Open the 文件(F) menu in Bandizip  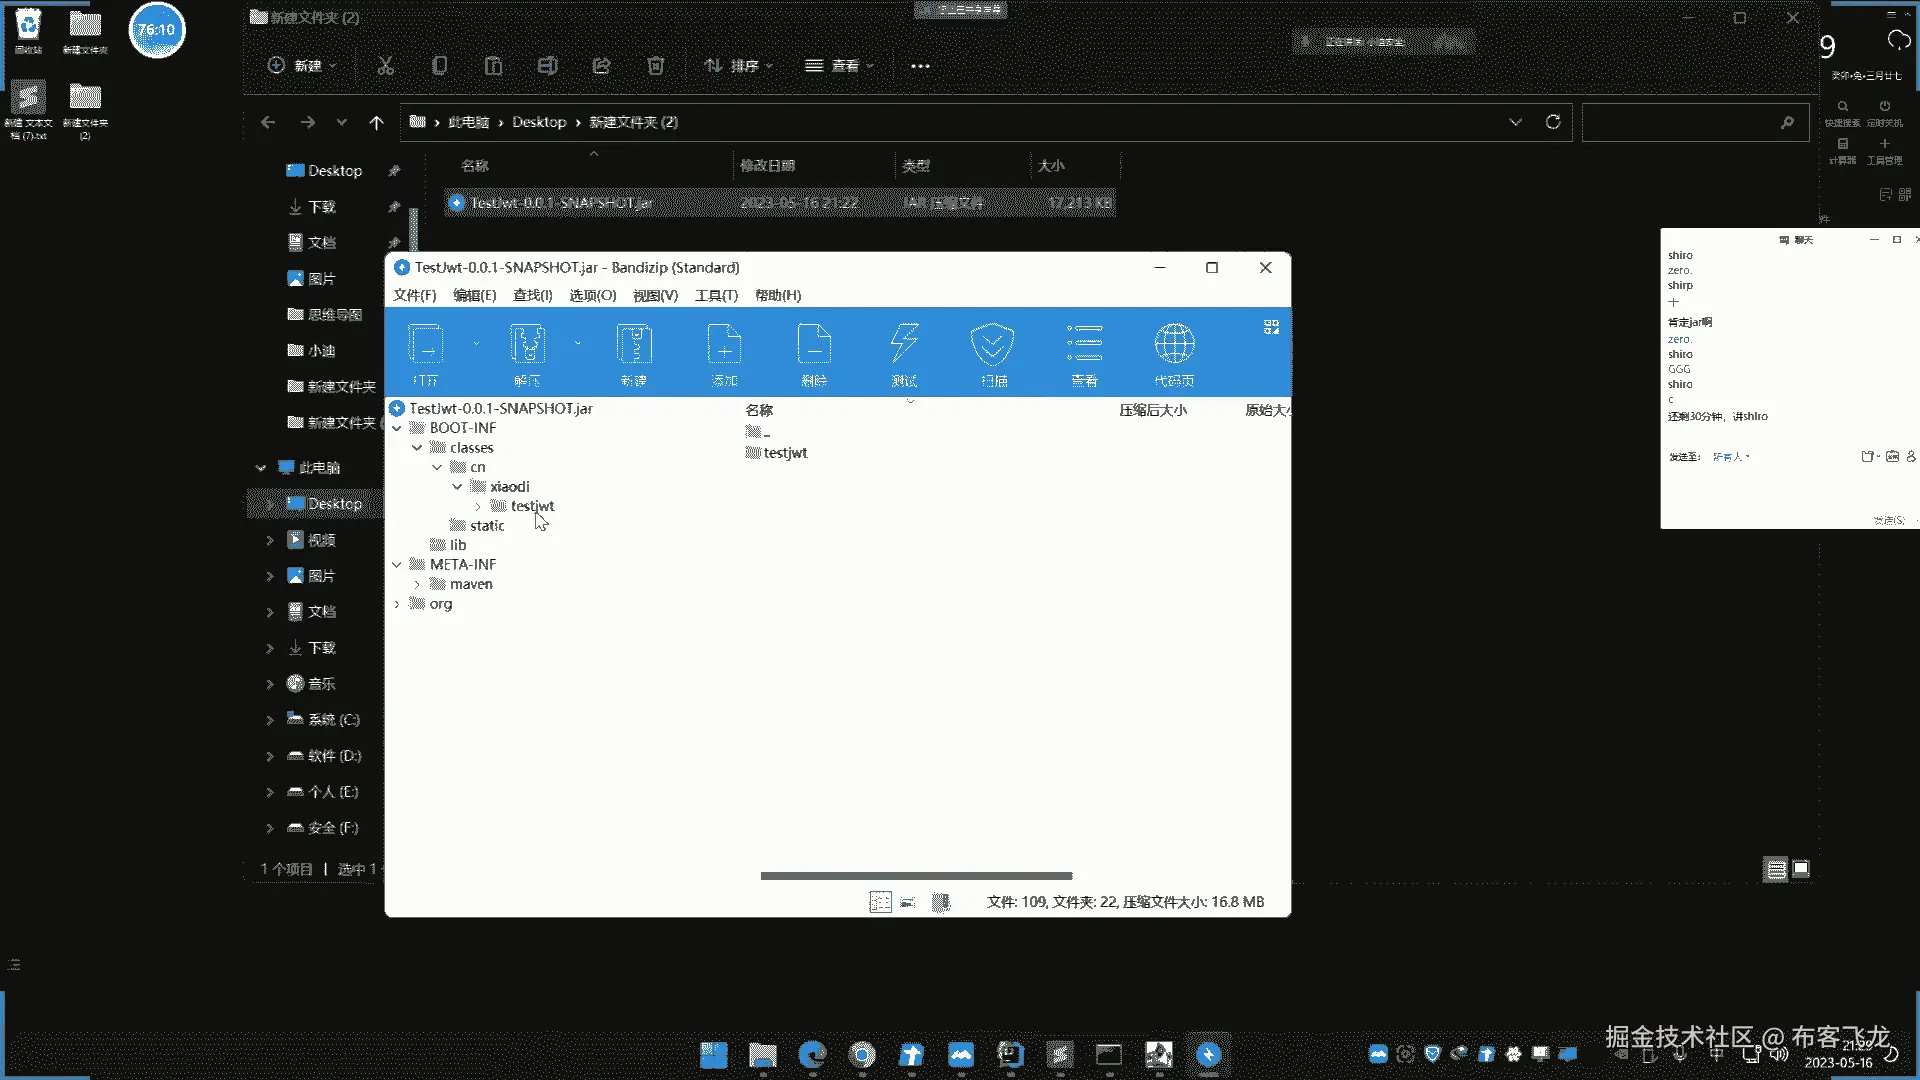click(x=414, y=295)
